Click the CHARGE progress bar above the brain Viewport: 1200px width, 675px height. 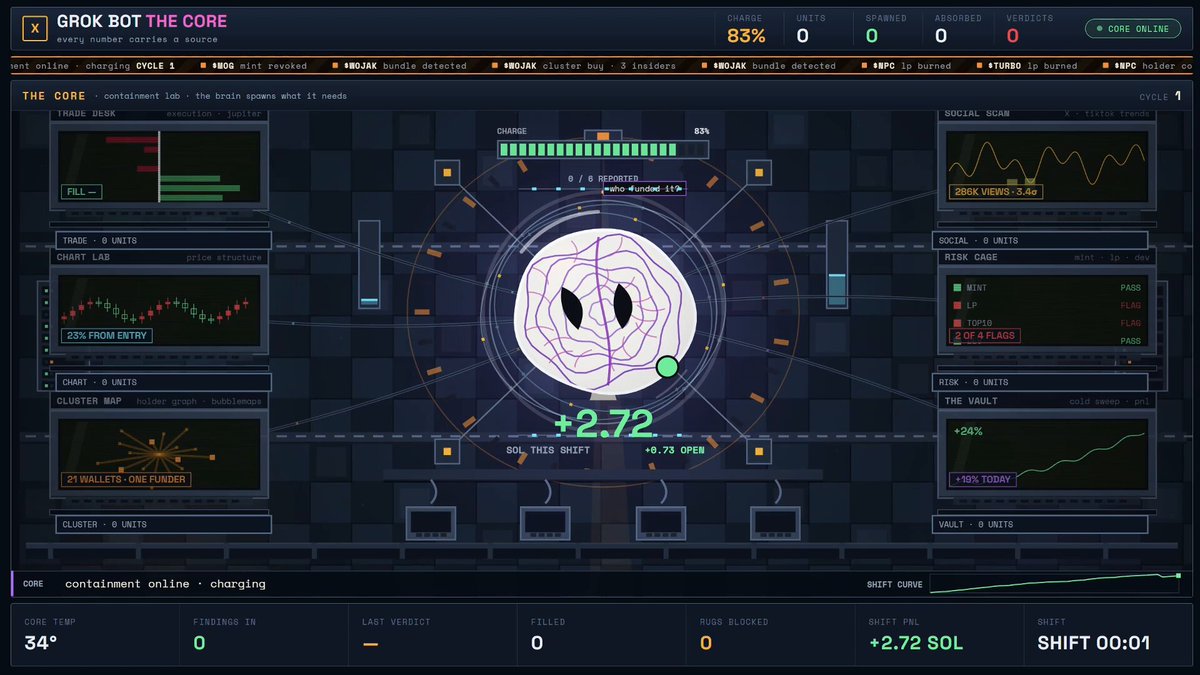coord(603,150)
